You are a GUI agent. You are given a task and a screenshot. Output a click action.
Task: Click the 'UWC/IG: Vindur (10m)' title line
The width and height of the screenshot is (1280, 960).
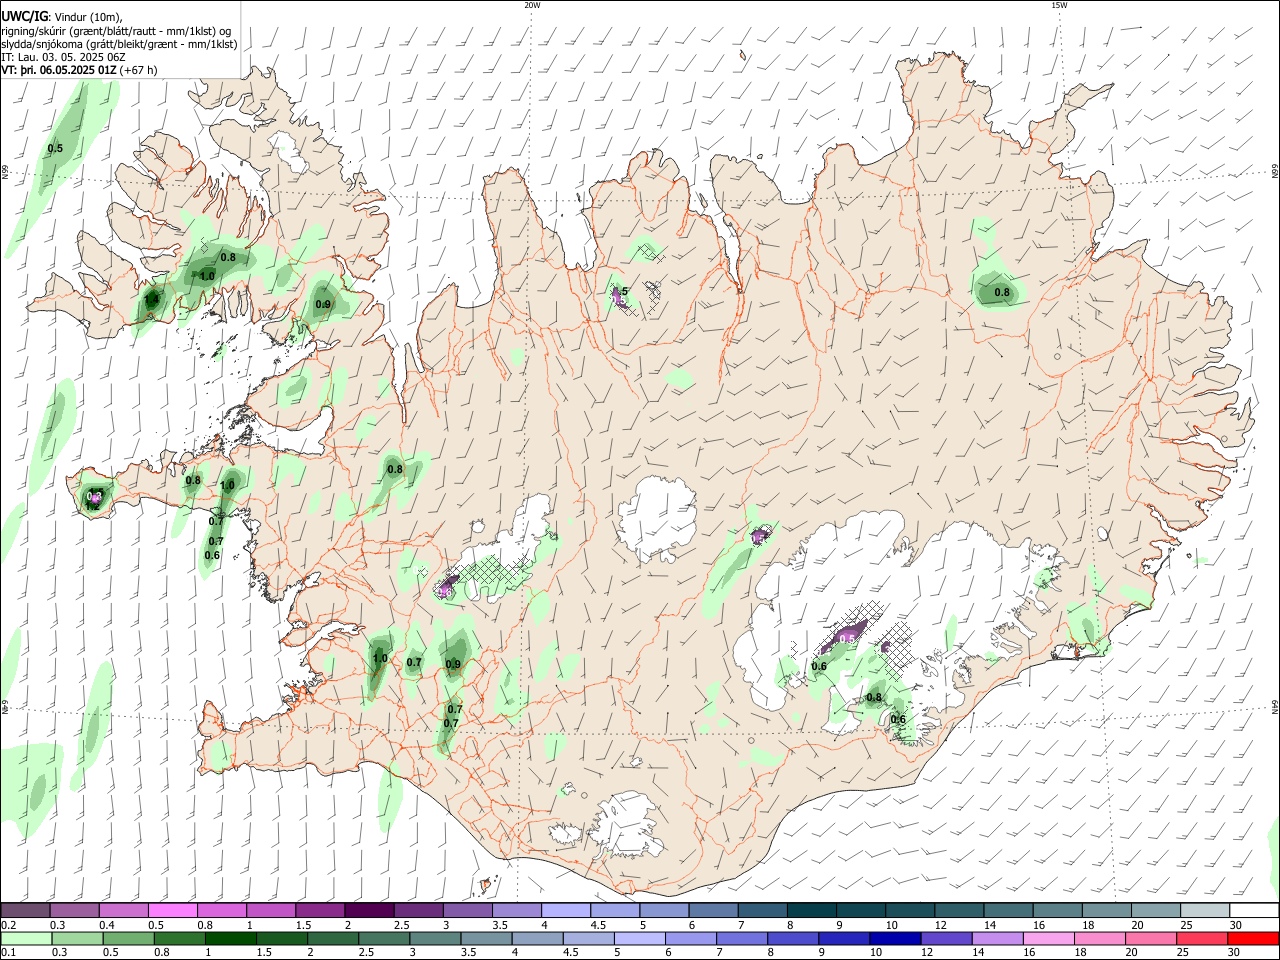click(62, 17)
